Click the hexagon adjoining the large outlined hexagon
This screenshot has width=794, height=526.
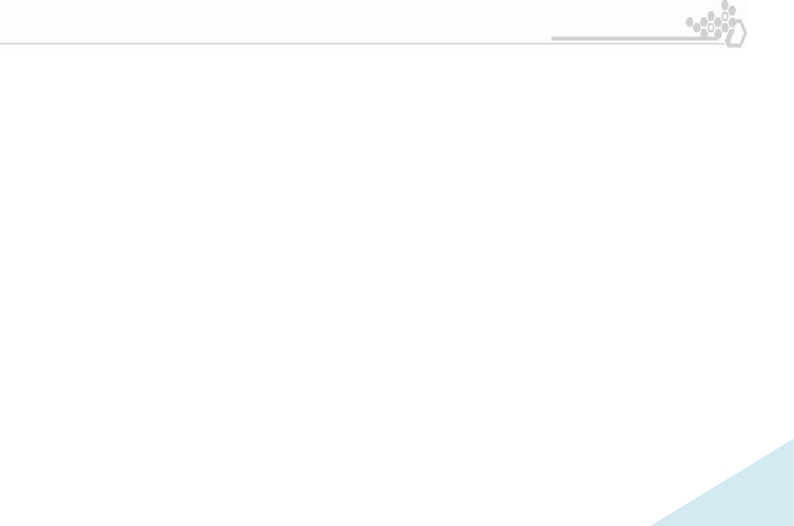pos(732,22)
